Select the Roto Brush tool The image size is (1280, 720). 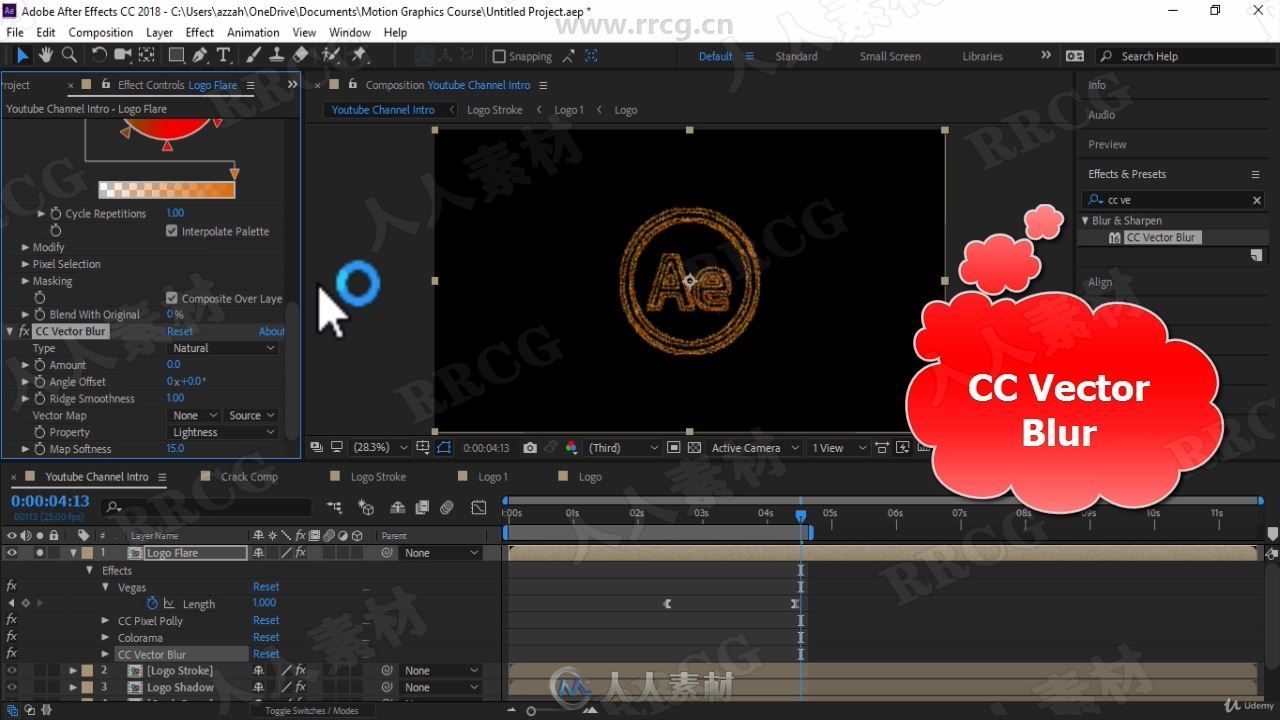pyautogui.click(x=330, y=56)
